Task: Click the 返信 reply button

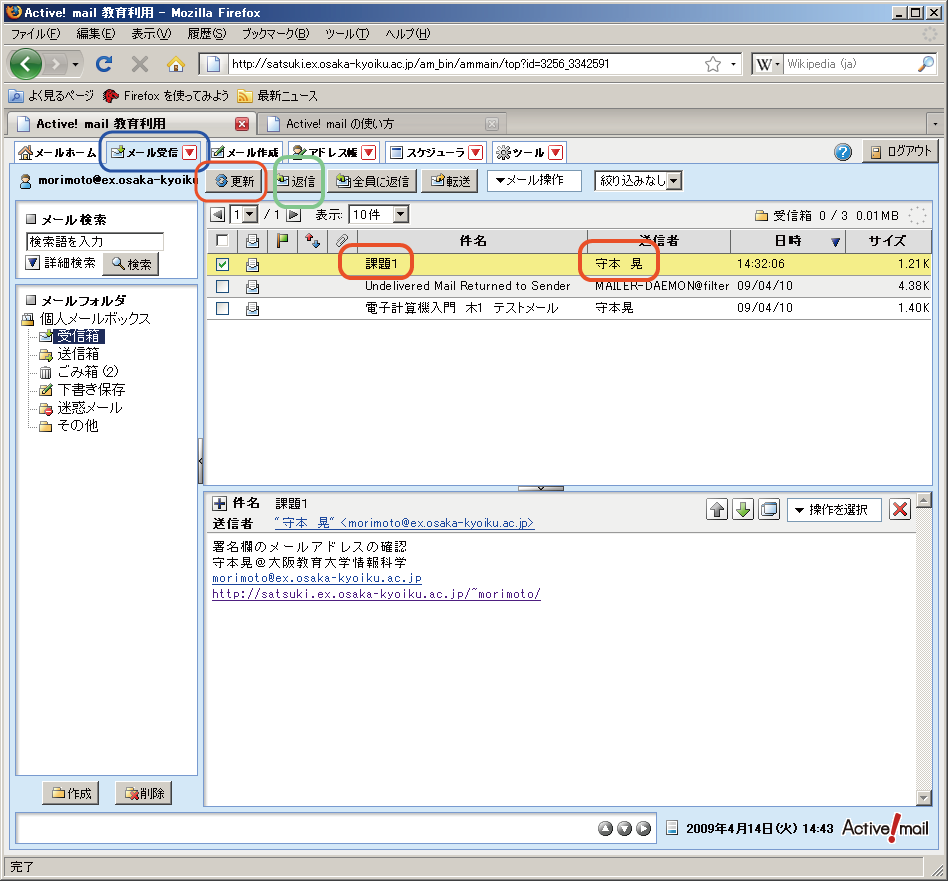Action: pyautogui.click(x=297, y=181)
